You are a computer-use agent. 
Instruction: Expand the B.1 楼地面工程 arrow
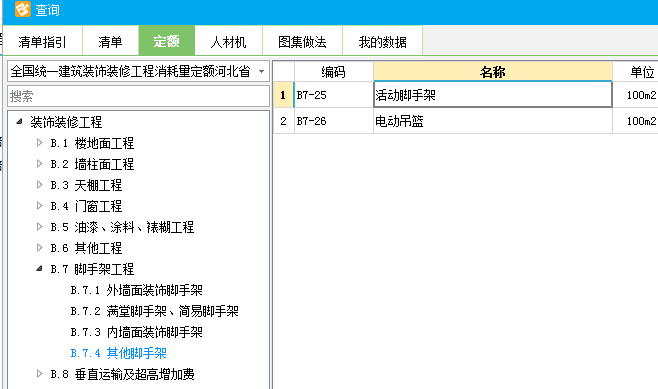pos(39,143)
